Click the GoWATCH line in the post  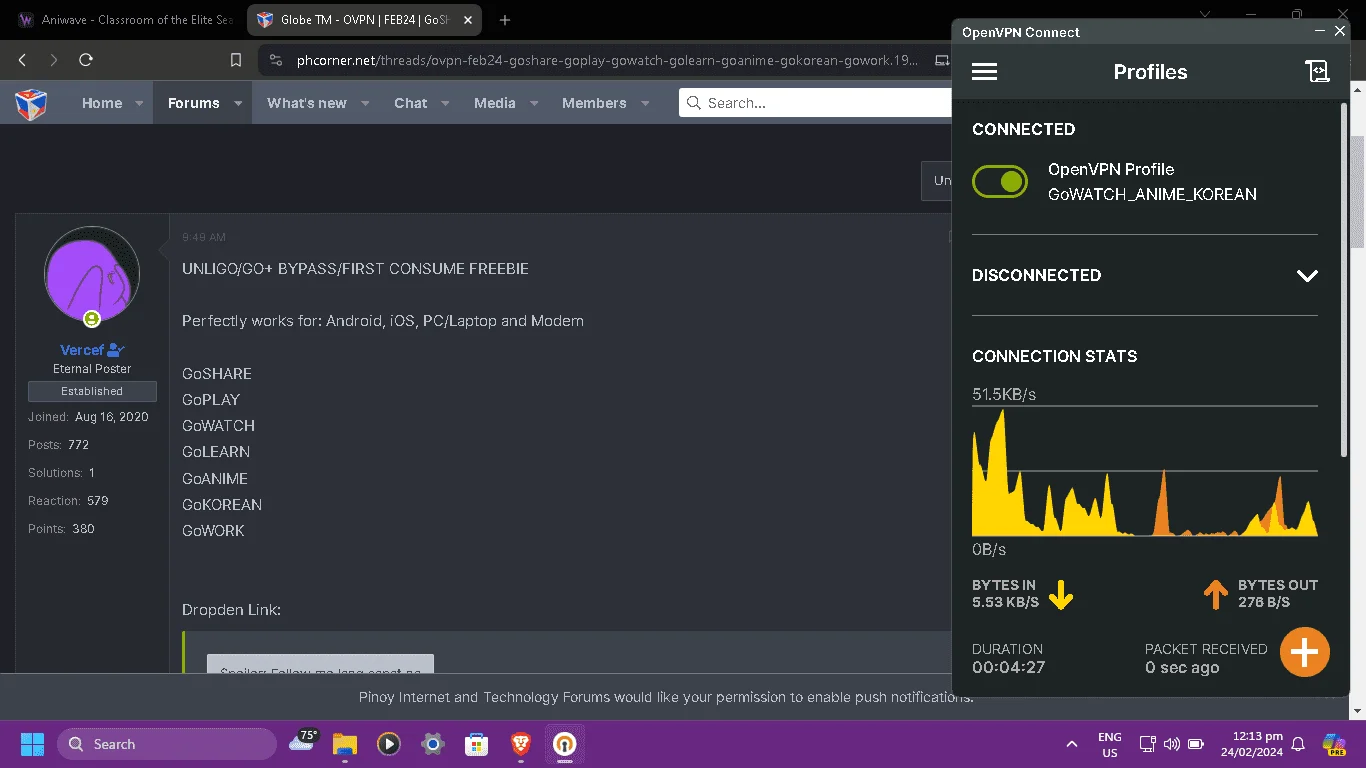coord(218,426)
